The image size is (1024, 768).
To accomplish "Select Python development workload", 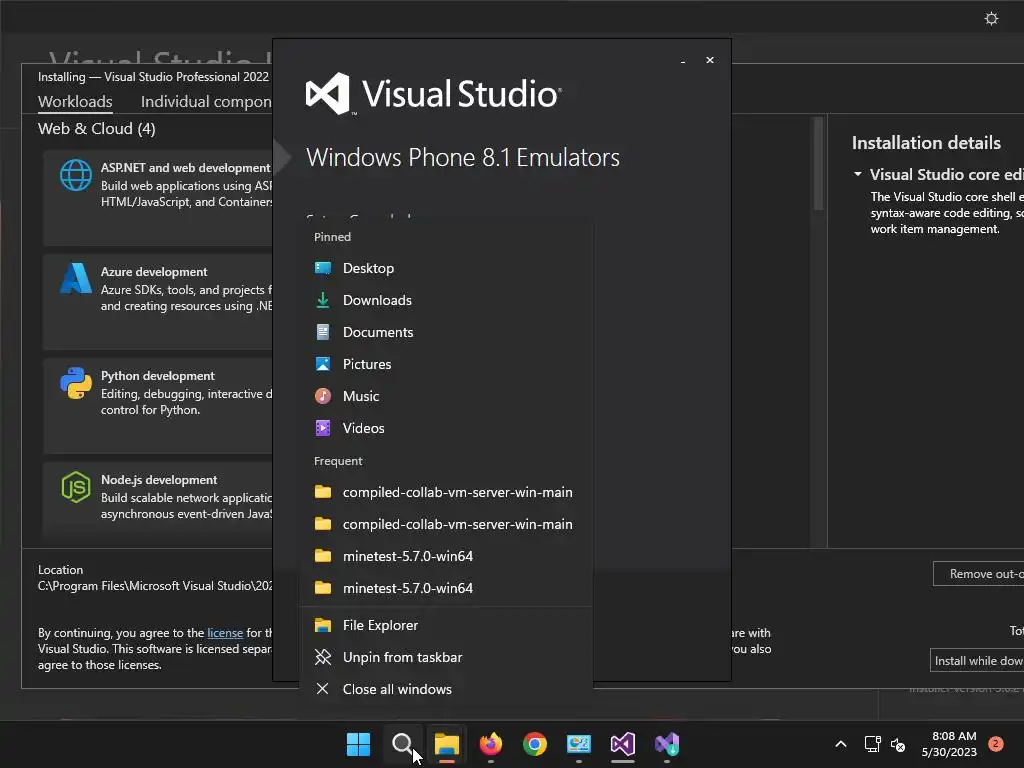I will (158, 406).
